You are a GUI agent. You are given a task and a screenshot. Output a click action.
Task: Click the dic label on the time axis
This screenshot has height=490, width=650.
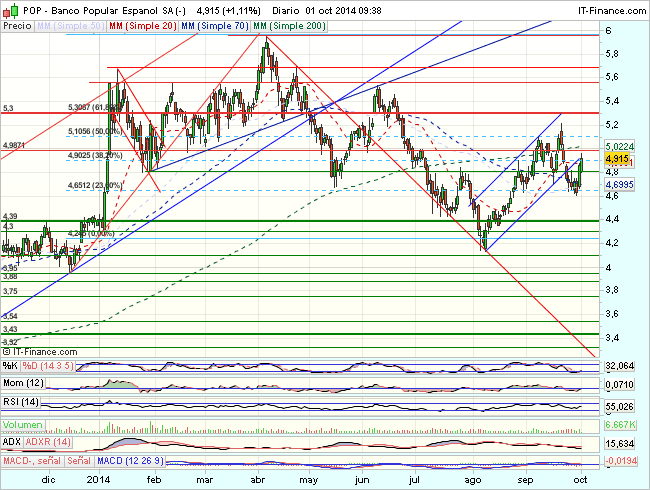(x=49, y=480)
